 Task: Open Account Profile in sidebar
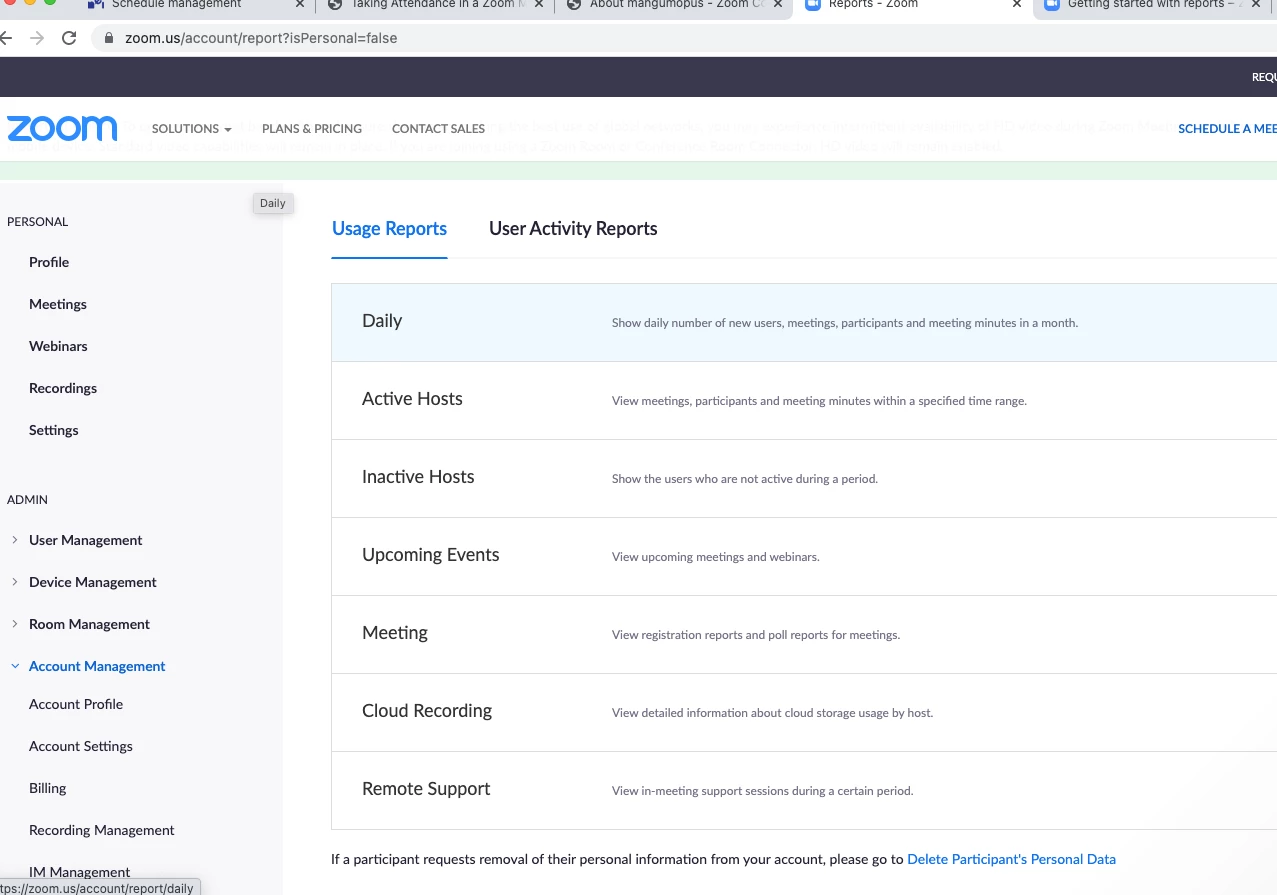point(76,704)
